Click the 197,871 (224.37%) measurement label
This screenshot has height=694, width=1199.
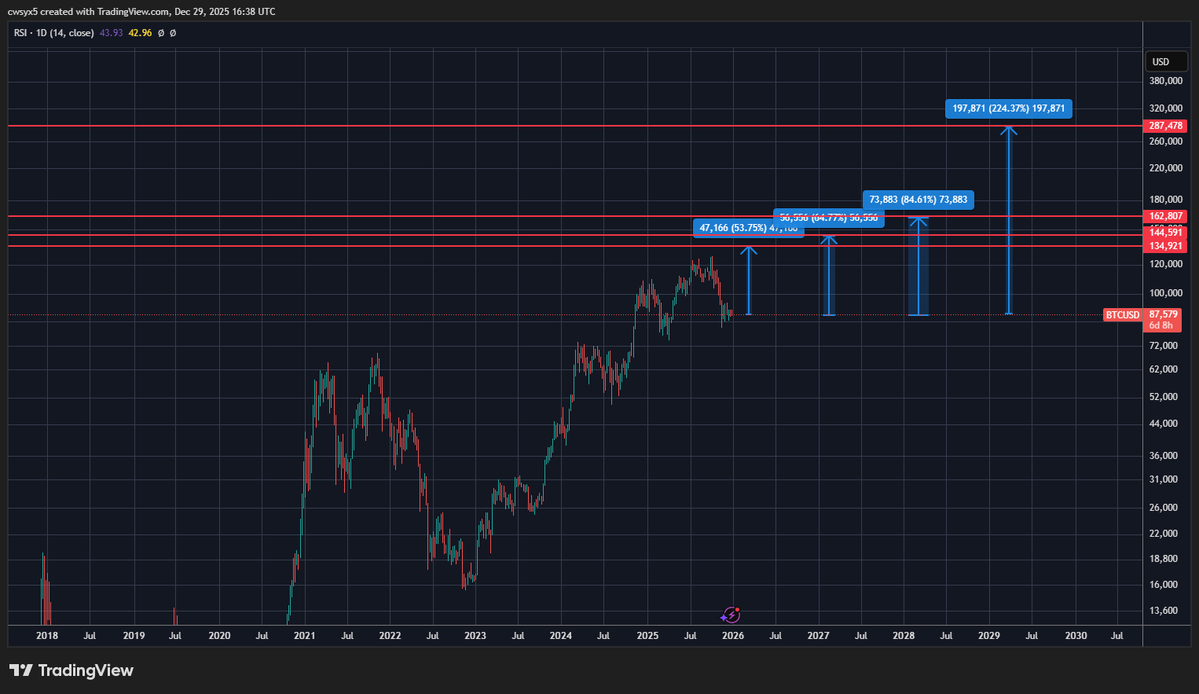point(1009,109)
